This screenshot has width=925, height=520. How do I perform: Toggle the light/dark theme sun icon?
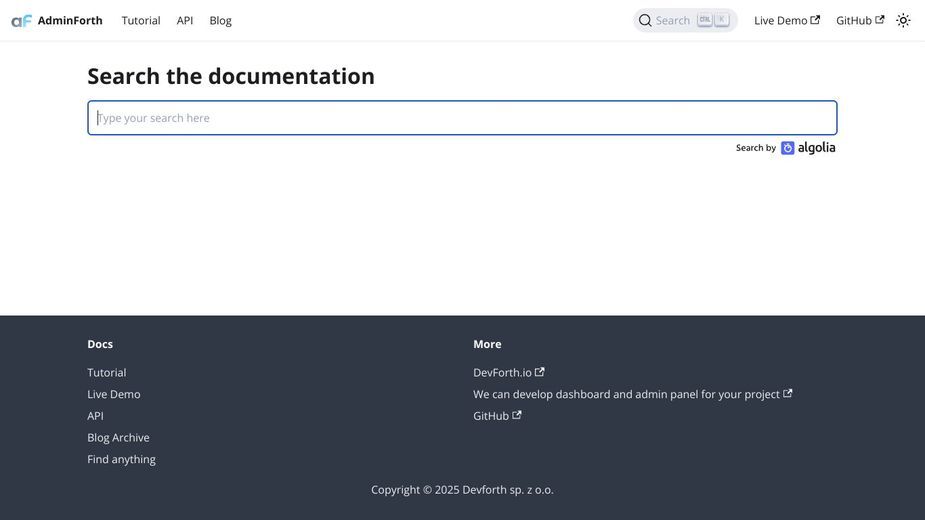903,21
